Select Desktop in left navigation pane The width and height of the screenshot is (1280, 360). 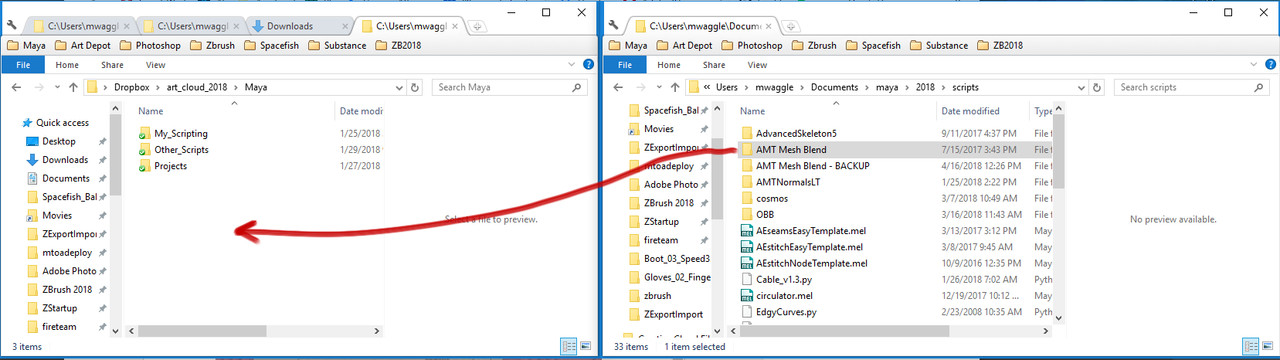[60, 142]
